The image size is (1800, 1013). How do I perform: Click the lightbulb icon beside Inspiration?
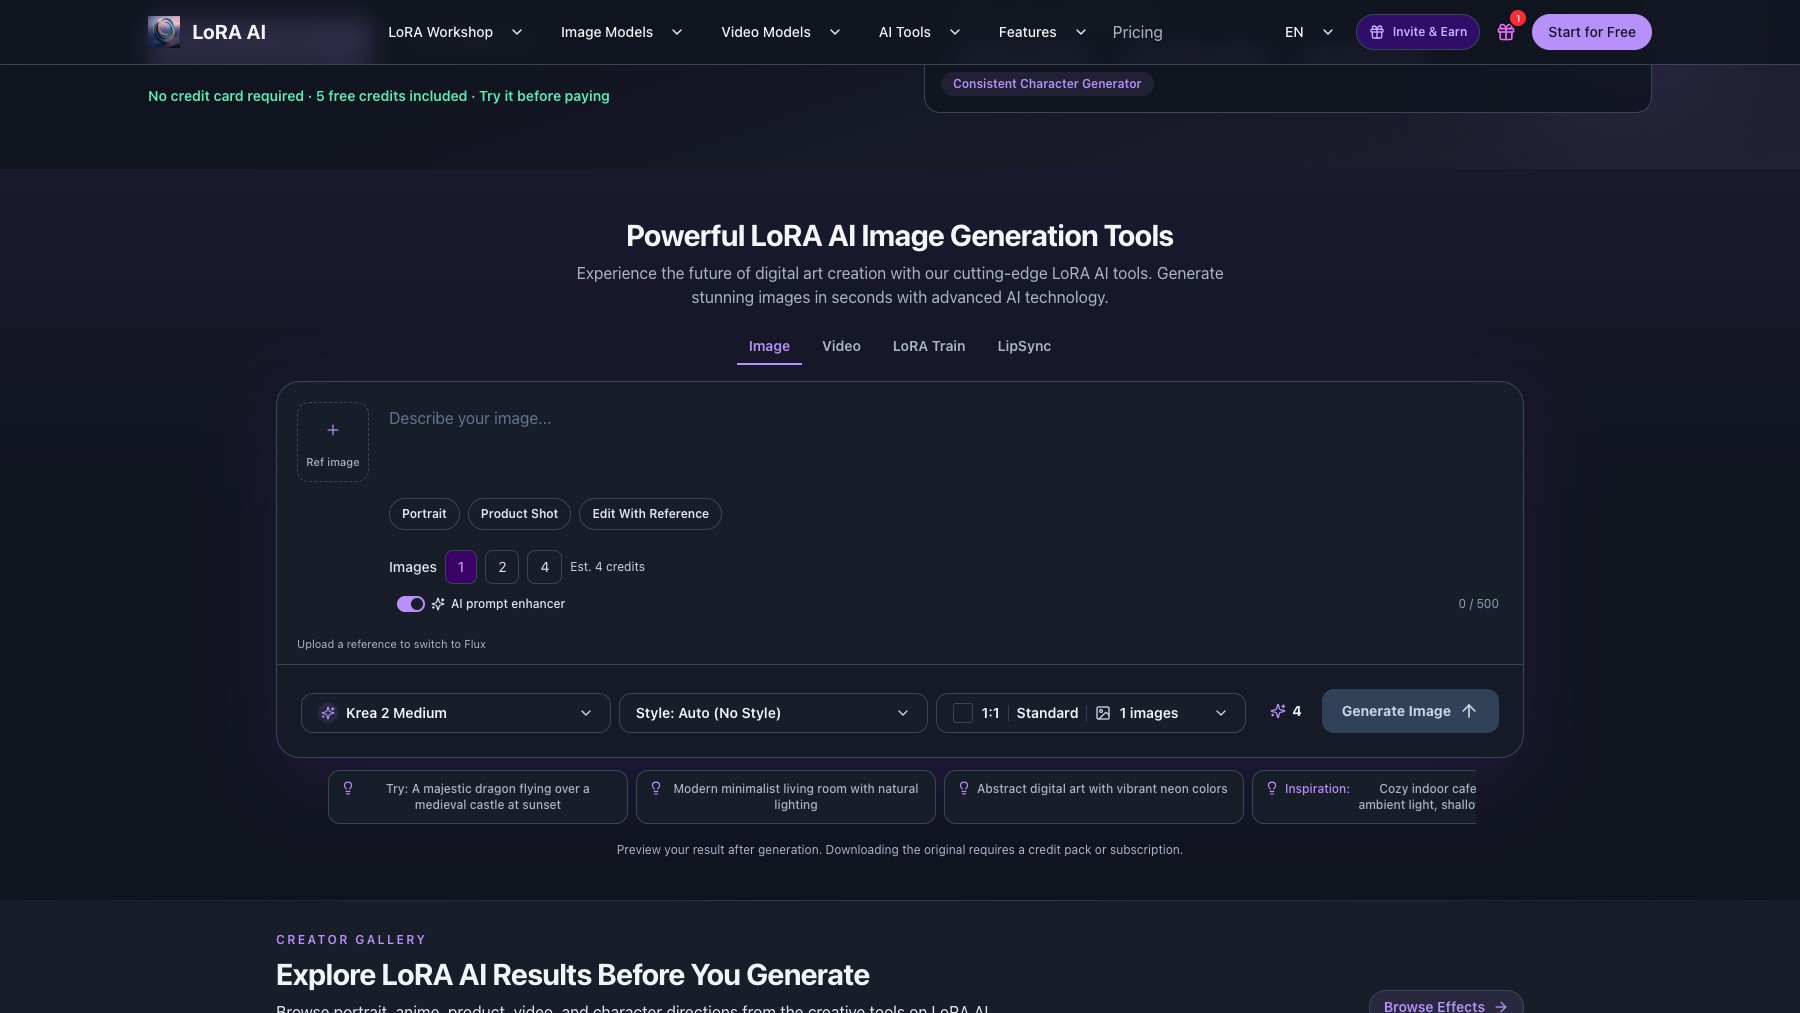1272,788
